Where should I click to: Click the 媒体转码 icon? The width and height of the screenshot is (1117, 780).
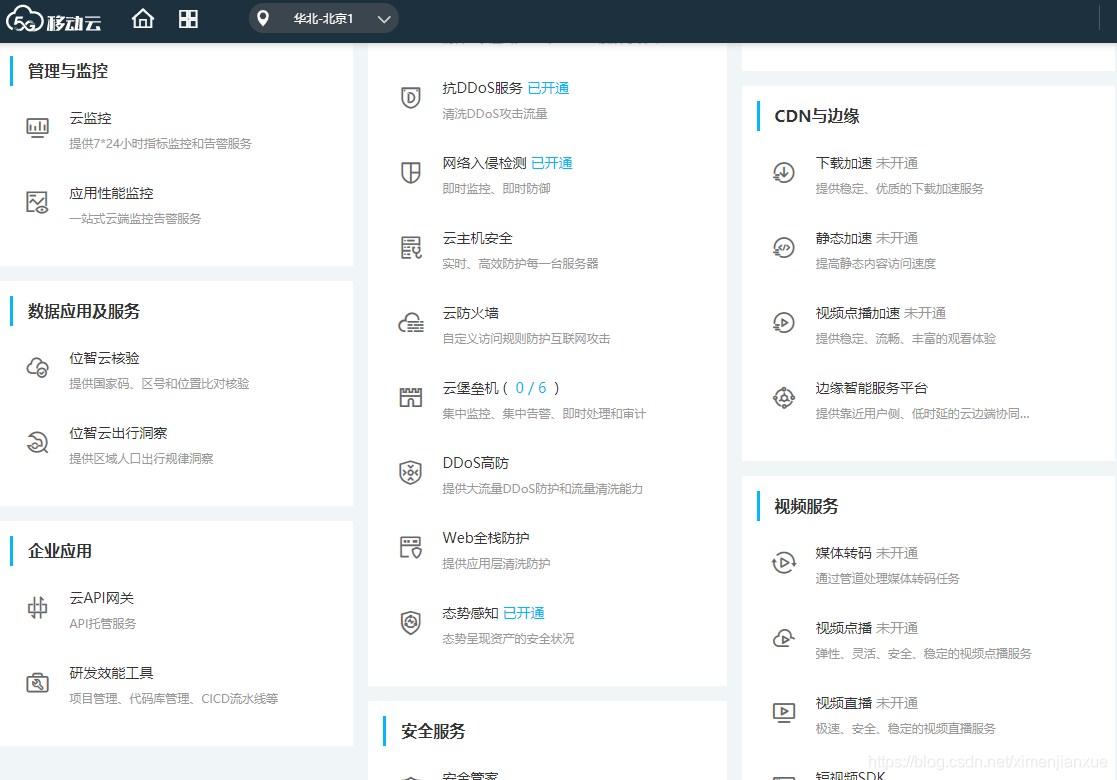click(784, 563)
